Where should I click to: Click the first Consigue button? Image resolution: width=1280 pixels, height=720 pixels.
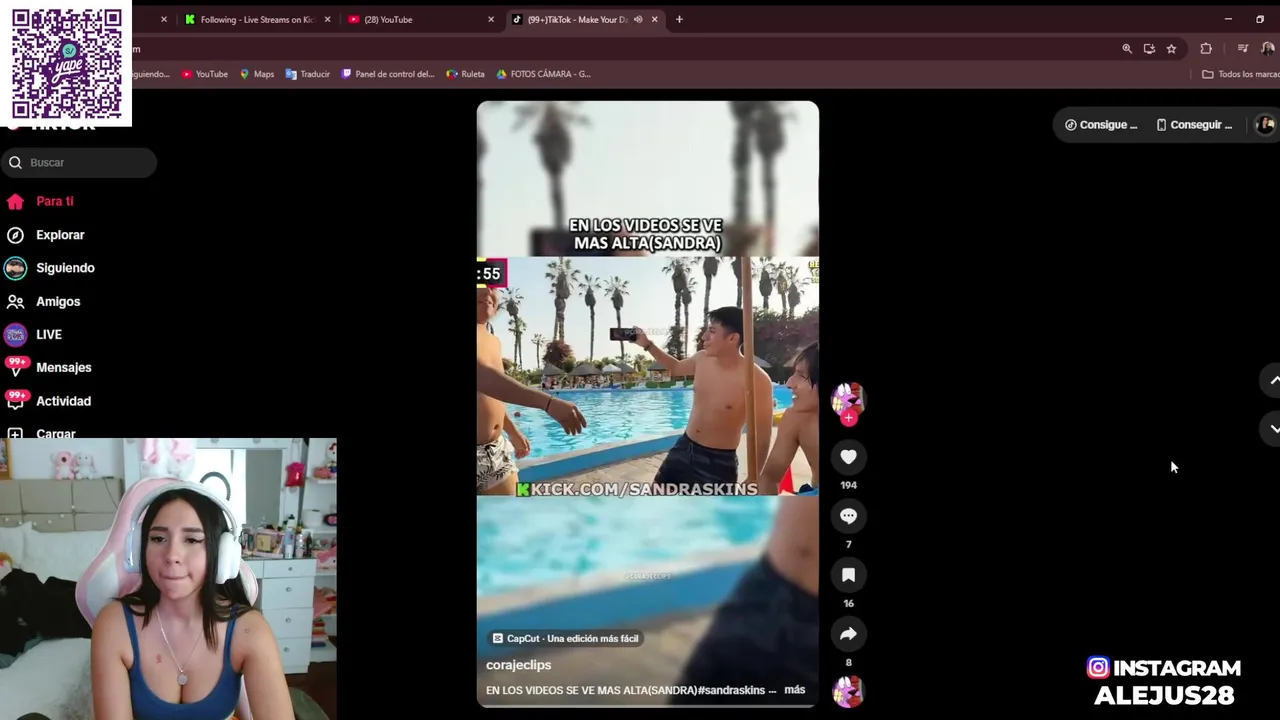point(1101,125)
